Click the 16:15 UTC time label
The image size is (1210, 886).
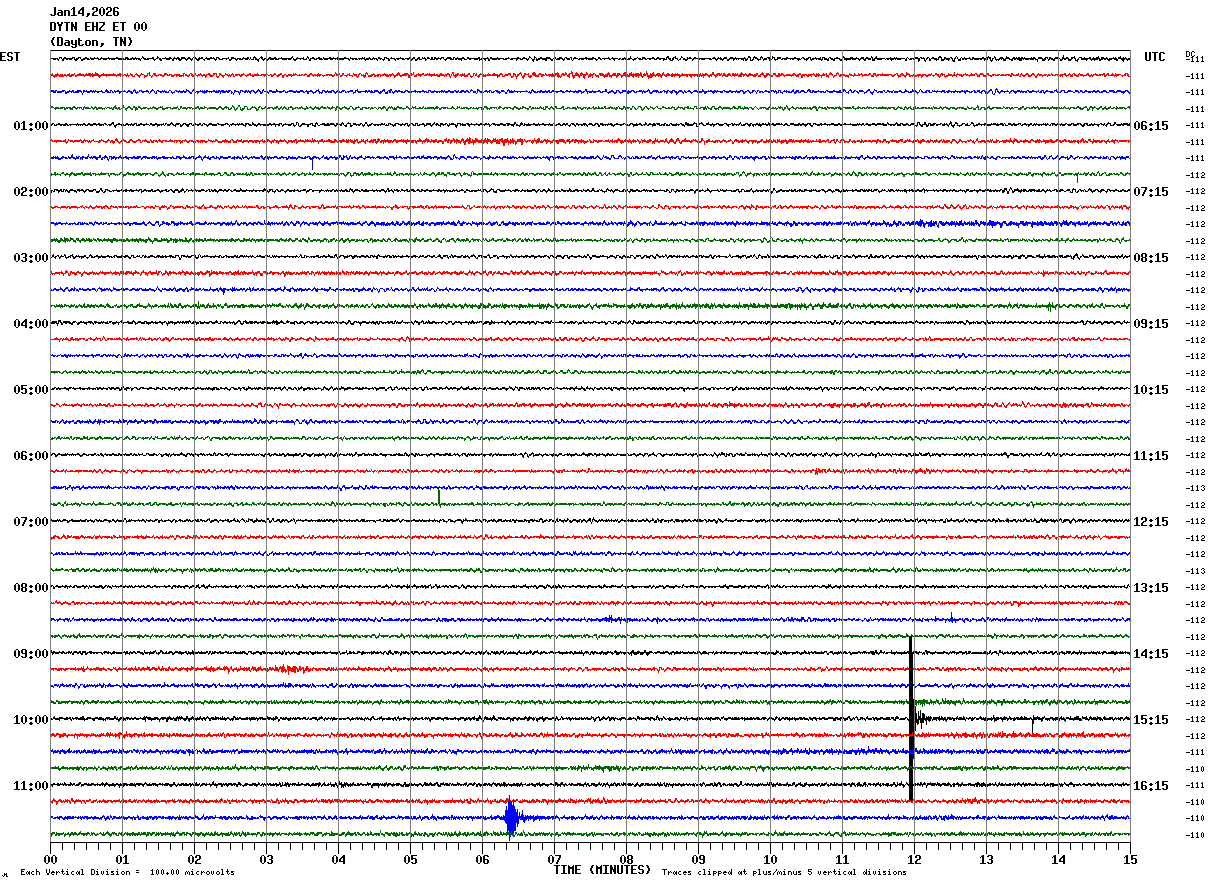pos(1150,786)
